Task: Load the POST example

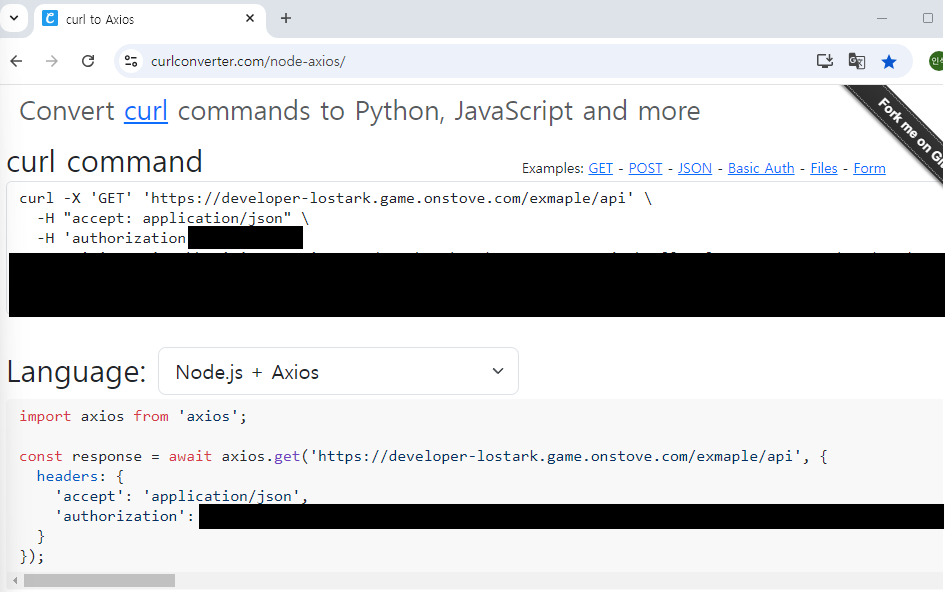Action: click(645, 168)
